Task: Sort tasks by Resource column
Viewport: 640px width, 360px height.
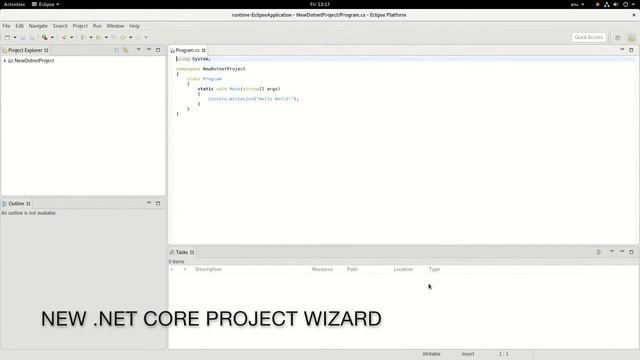Action: [322, 269]
